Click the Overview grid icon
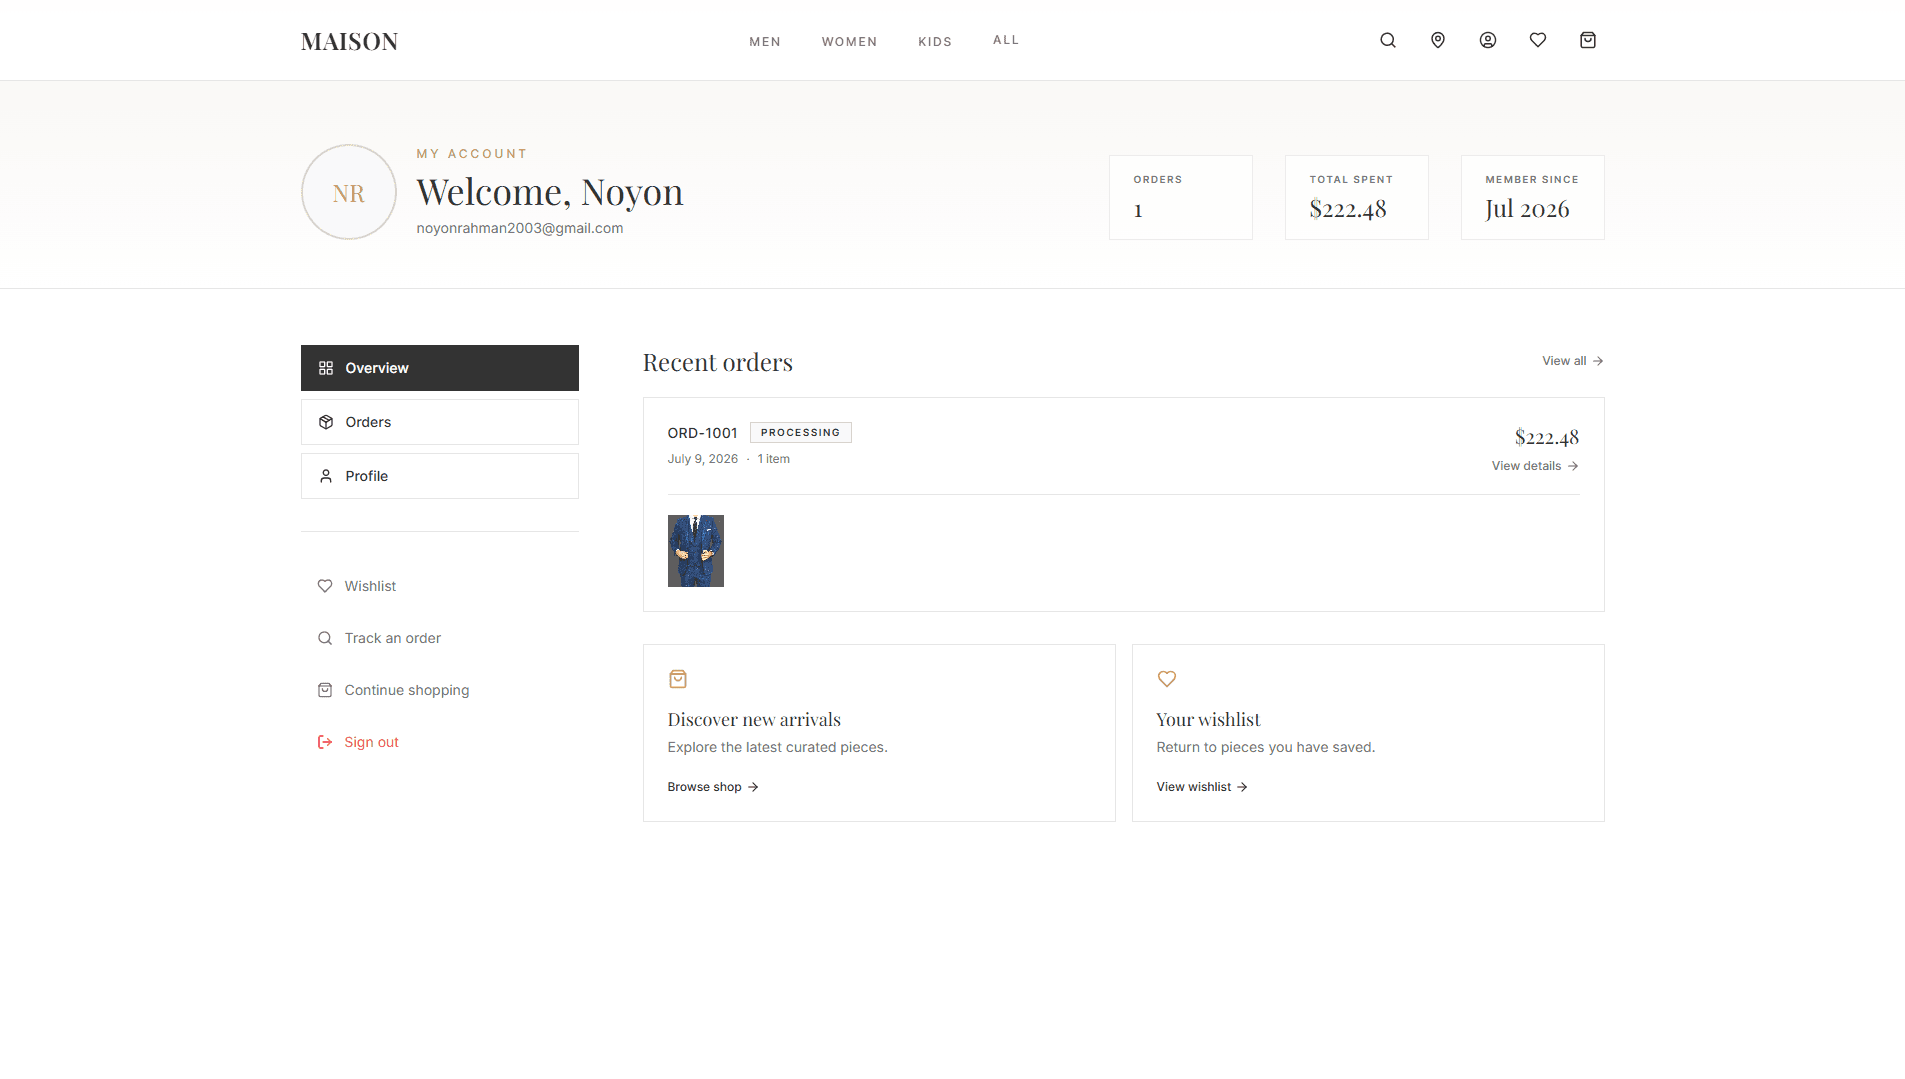 (326, 368)
